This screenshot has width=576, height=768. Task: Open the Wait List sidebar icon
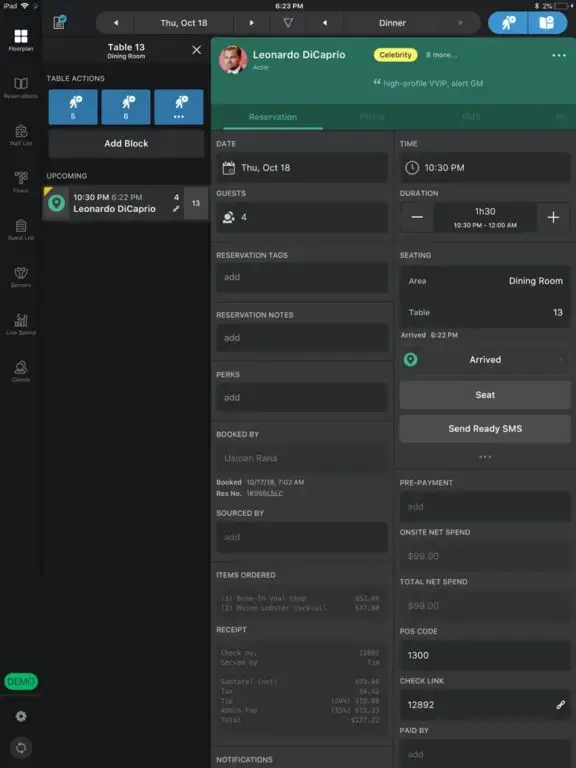click(21, 135)
